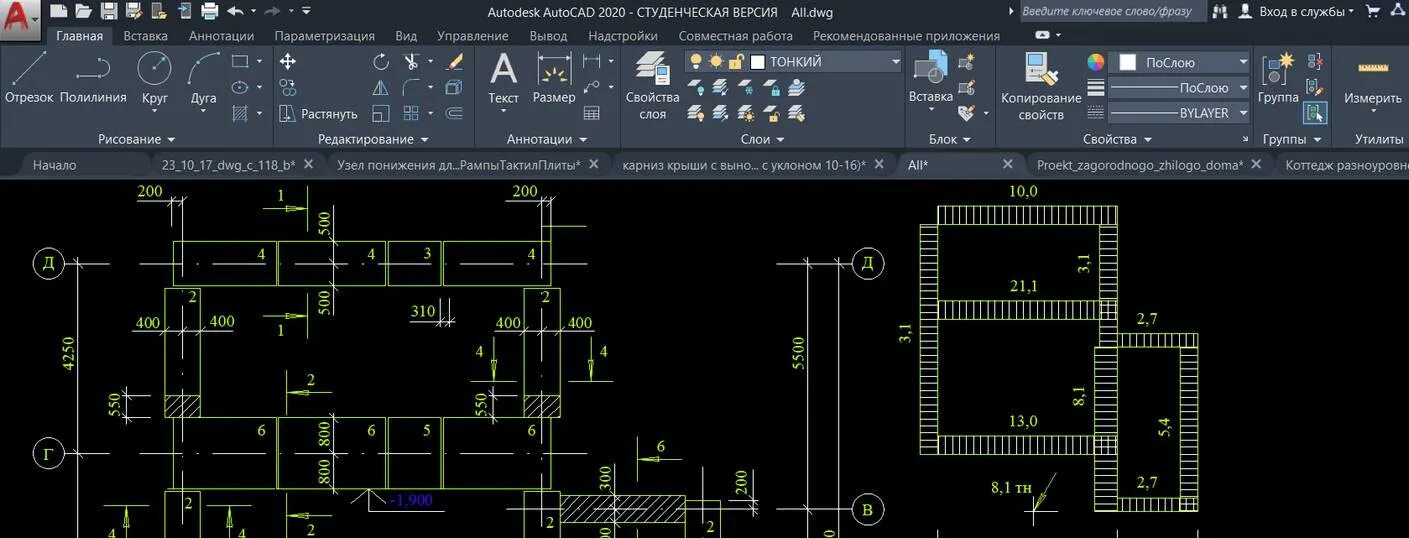Expand the Блок panel
Image resolution: width=1409 pixels, height=538 pixels.
coord(950,139)
